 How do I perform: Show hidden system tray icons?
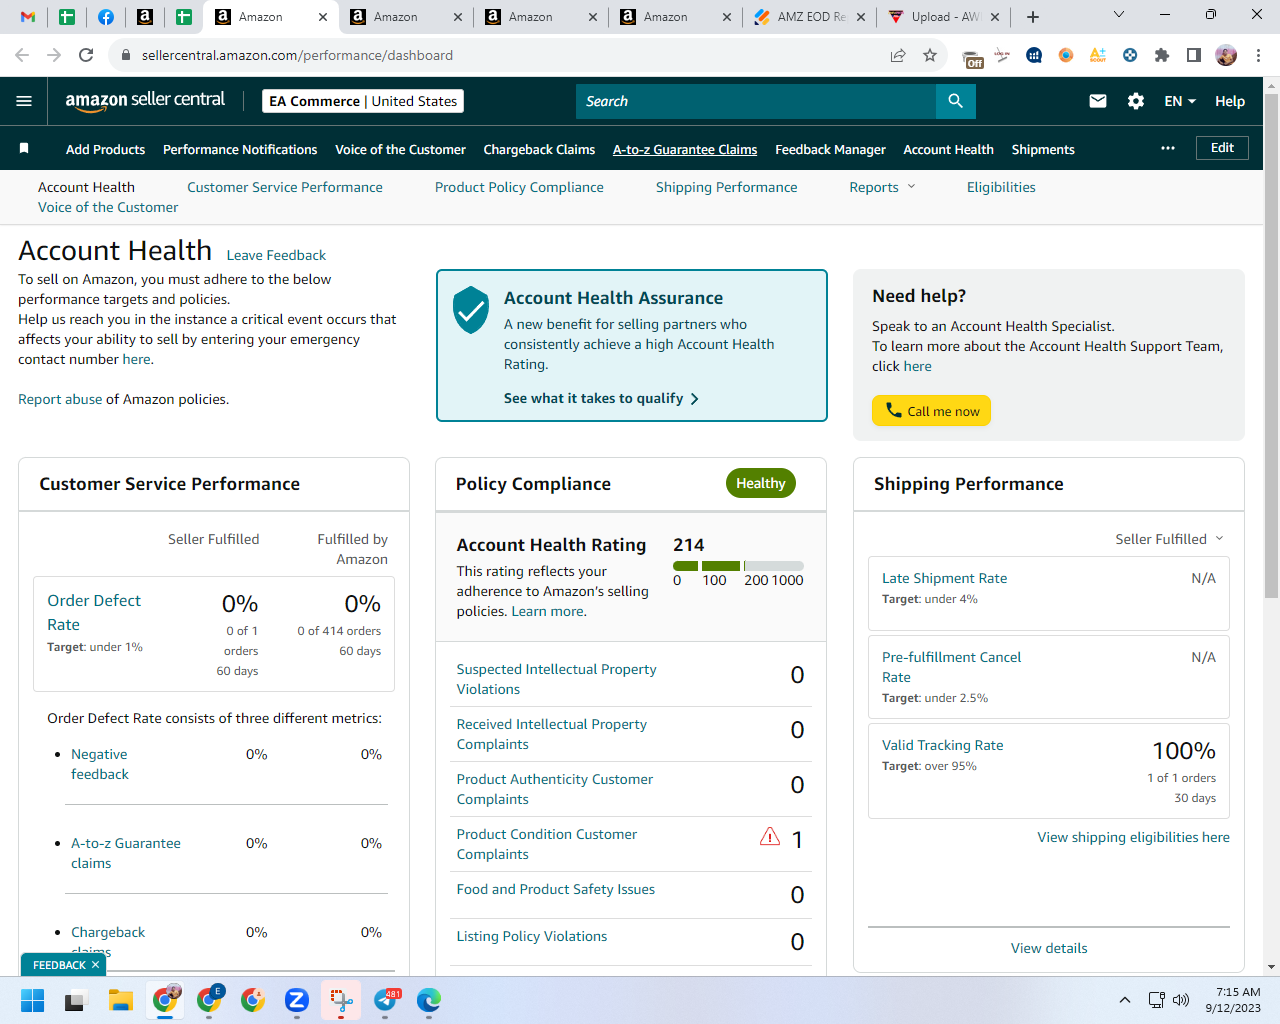click(x=1125, y=1000)
